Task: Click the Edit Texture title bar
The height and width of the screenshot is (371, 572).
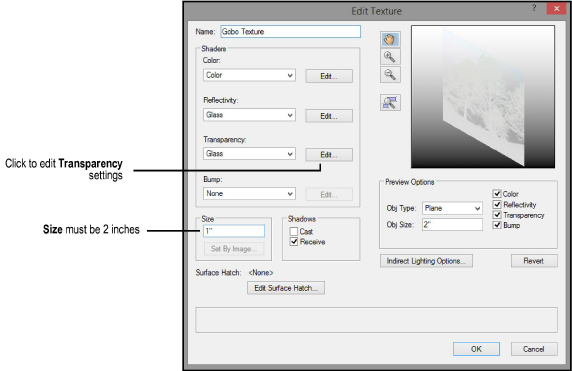Action: click(x=376, y=11)
